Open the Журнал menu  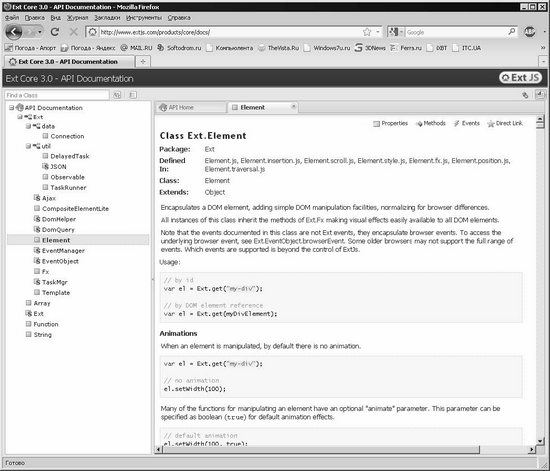[77, 18]
